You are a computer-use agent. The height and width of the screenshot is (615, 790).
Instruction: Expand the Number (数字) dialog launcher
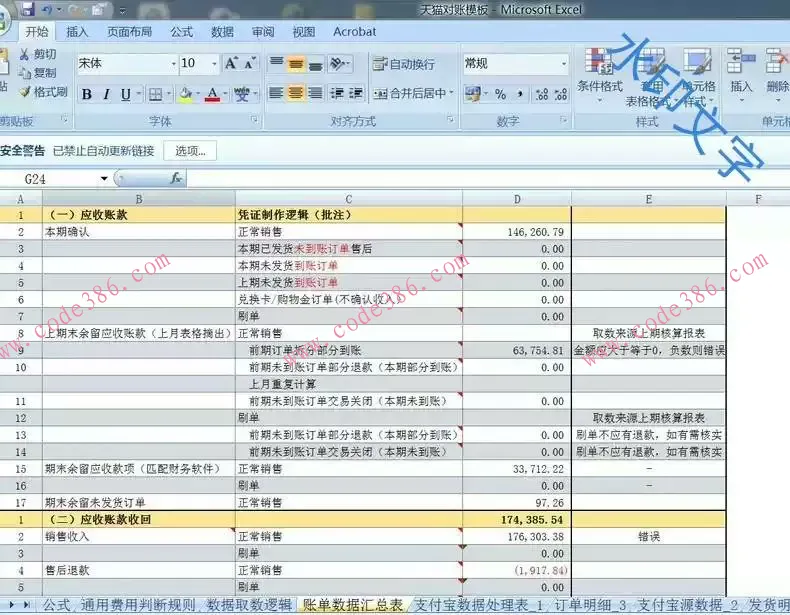click(x=563, y=120)
